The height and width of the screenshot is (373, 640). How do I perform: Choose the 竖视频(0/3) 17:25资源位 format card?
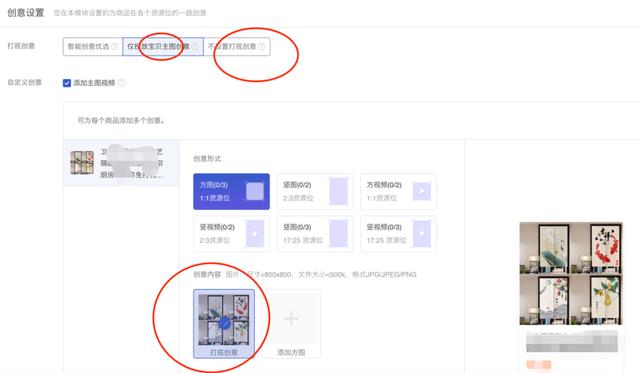tap(398, 234)
